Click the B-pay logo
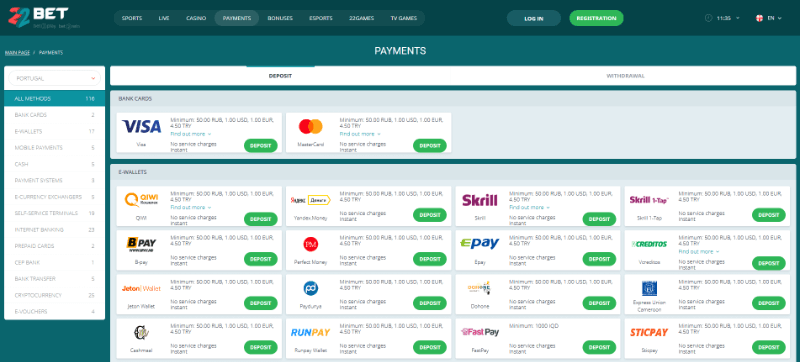The height and width of the screenshot is (362, 800). point(141,244)
